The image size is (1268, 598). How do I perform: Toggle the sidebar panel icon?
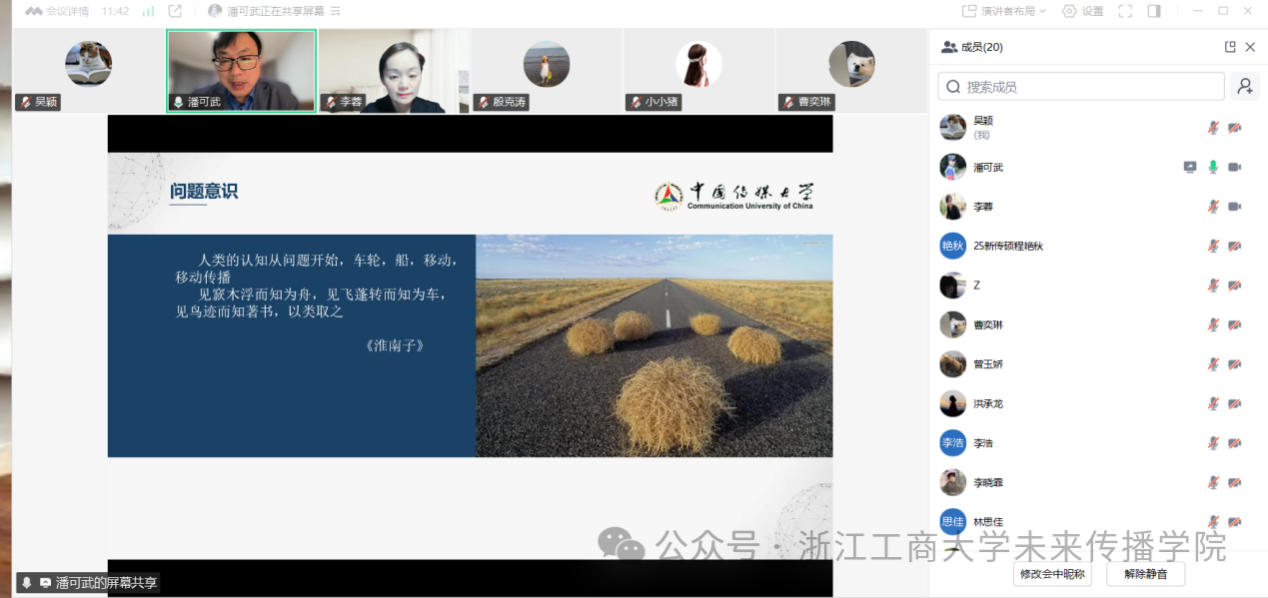[x=1154, y=11]
